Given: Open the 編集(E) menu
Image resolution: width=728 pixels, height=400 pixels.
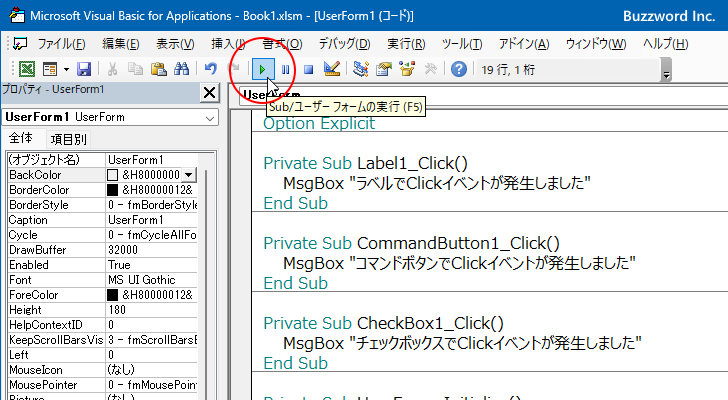Looking at the screenshot, I should 121,44.
